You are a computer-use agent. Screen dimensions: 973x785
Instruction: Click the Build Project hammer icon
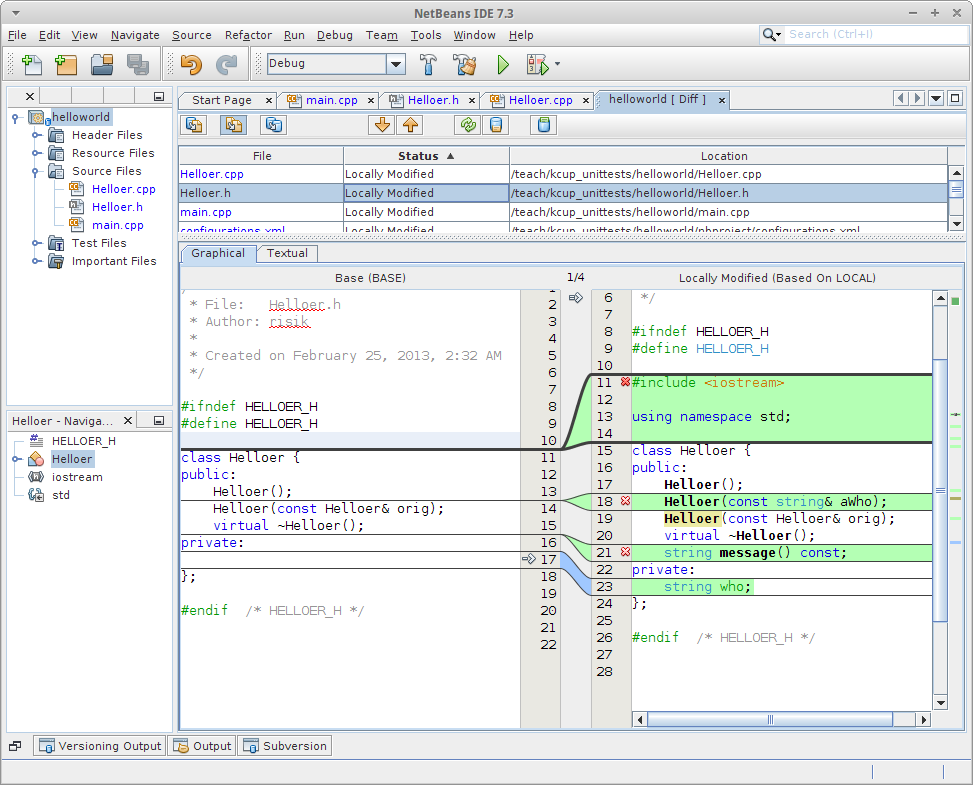[x=428, y=65]
